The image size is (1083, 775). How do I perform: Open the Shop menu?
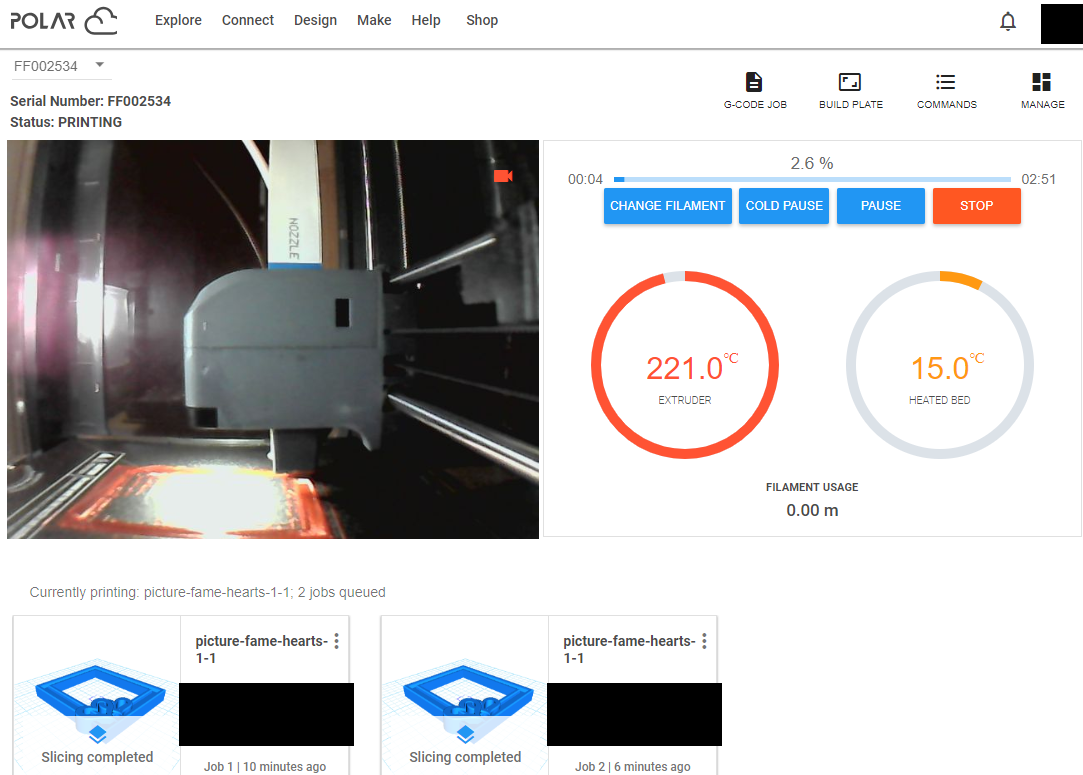(482, 21)
